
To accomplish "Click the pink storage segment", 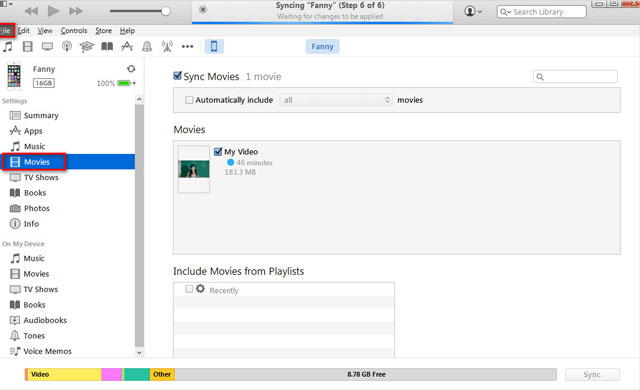I will (x=111, y=374).
